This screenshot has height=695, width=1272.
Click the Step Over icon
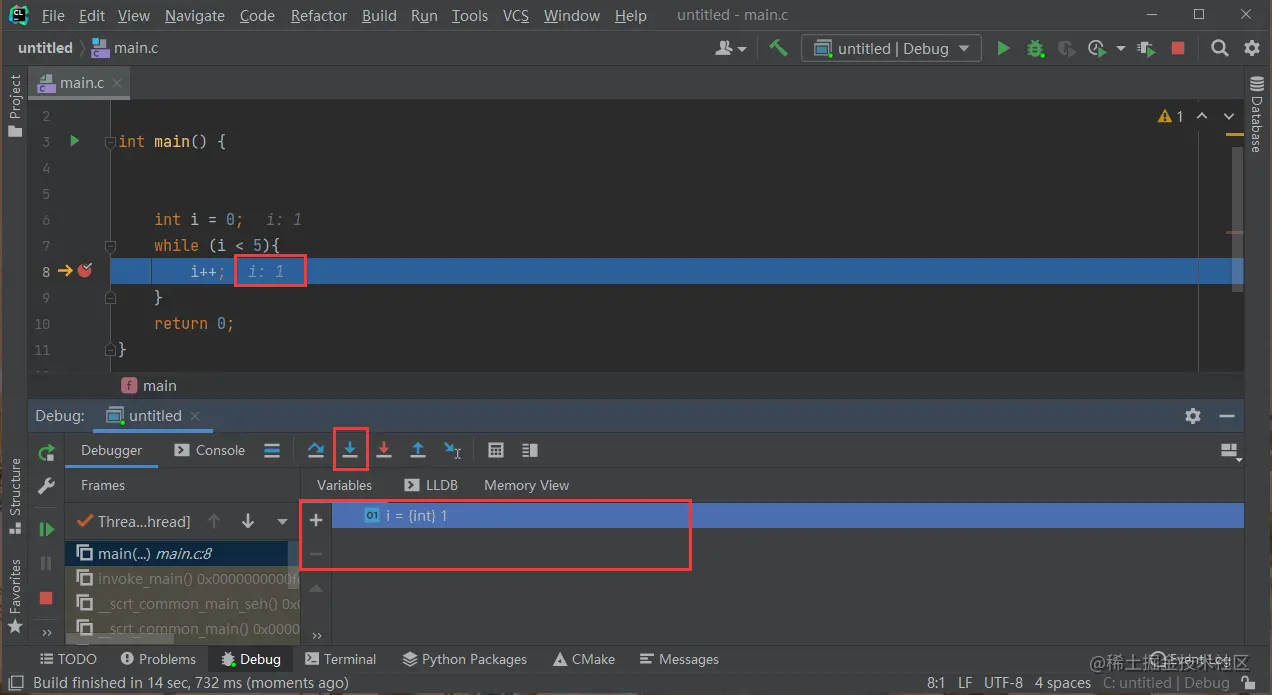[x=316, y=450]
